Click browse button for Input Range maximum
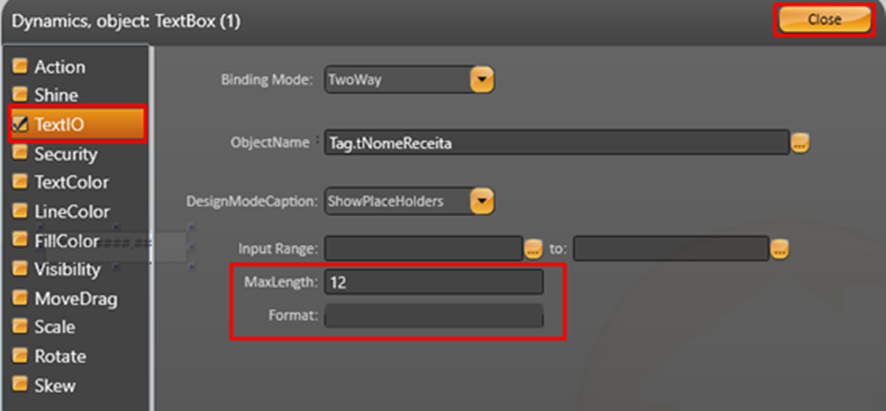Screen dimensions: 886x411 [779, 248]
